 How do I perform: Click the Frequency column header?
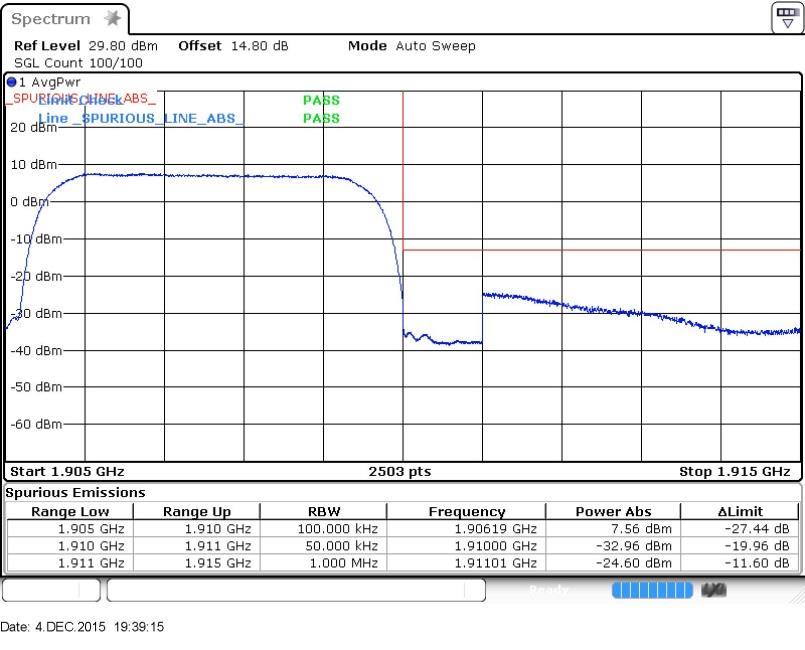467,511
